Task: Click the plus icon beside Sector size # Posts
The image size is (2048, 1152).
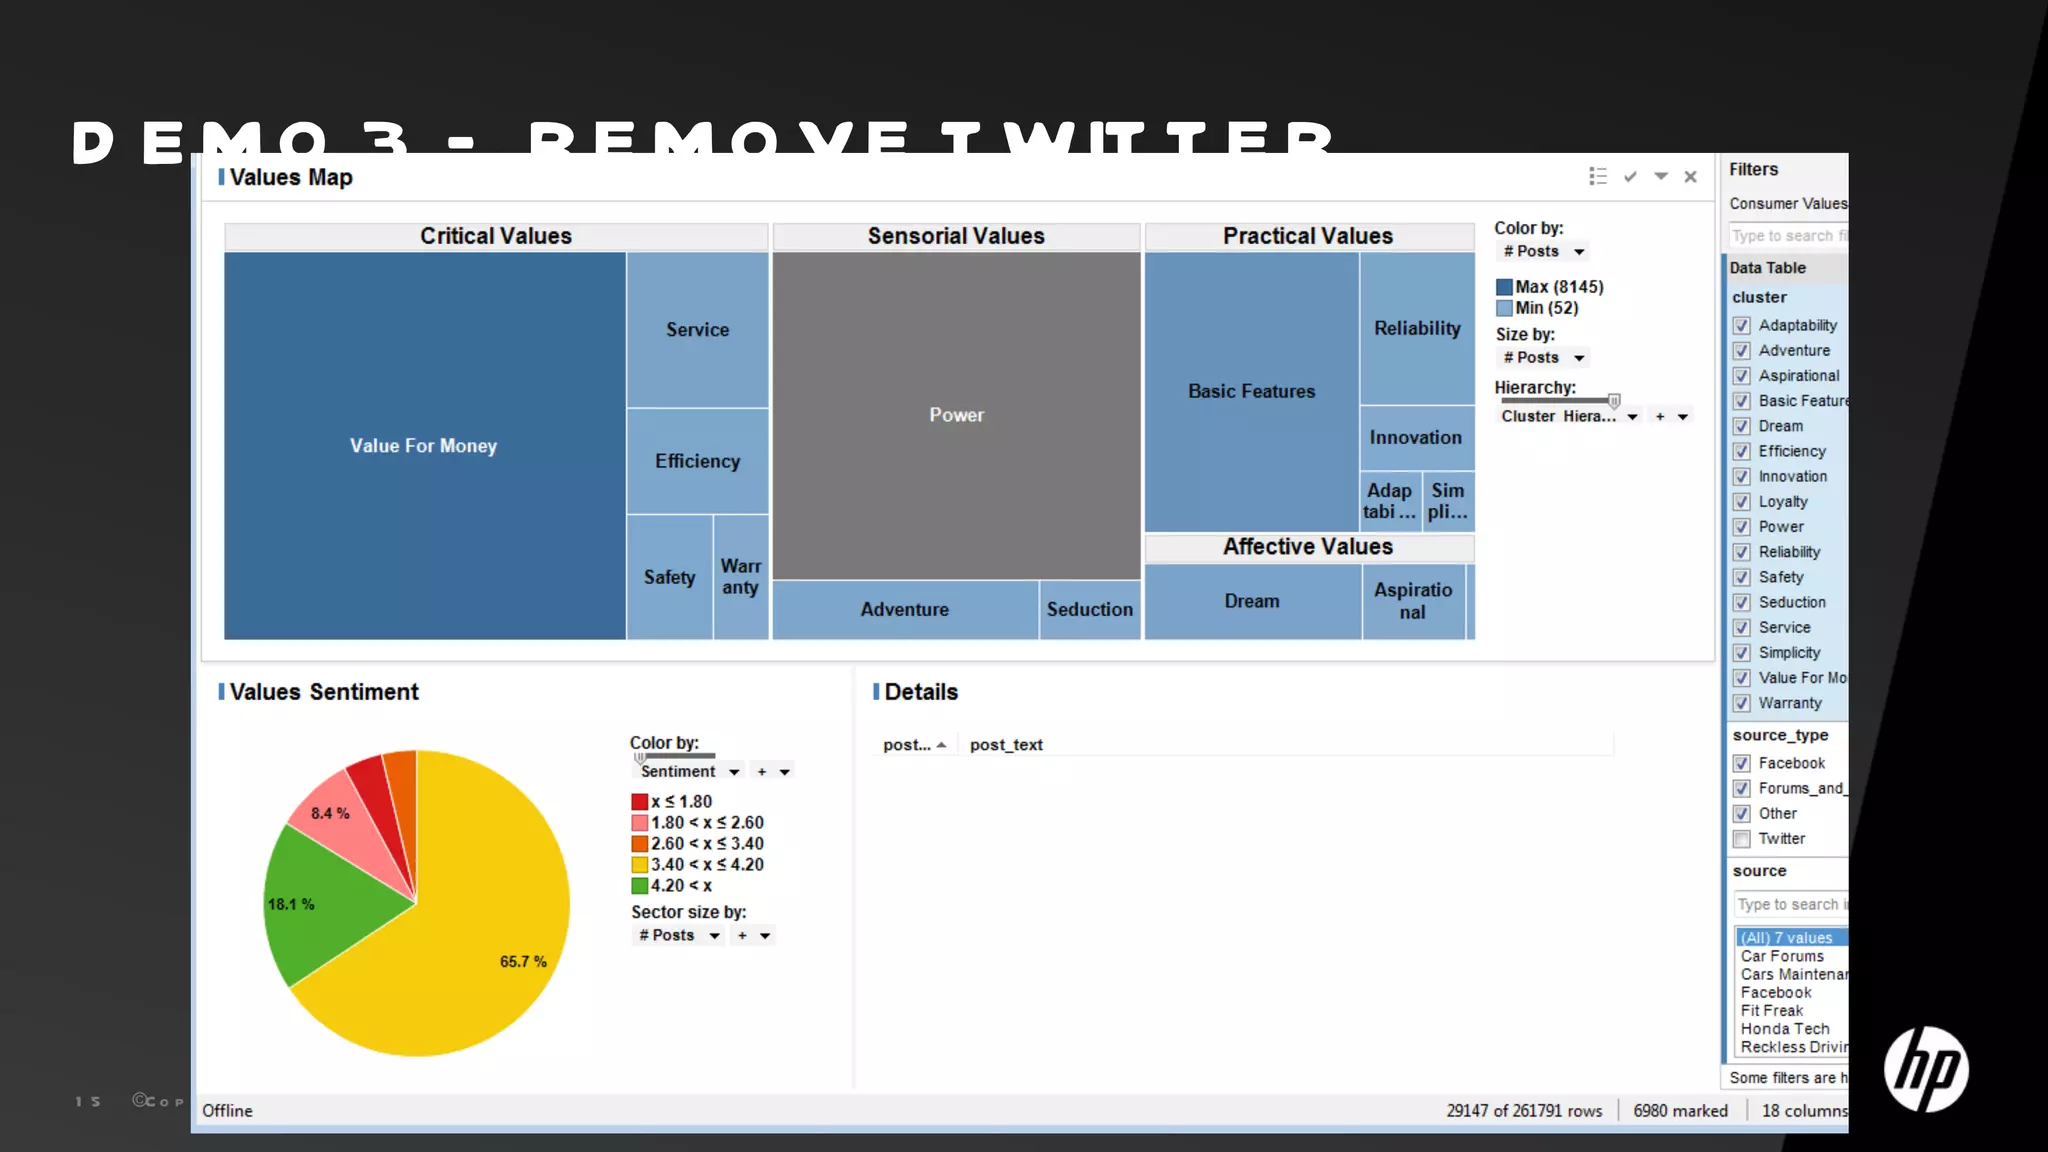Action: [742, 936]
